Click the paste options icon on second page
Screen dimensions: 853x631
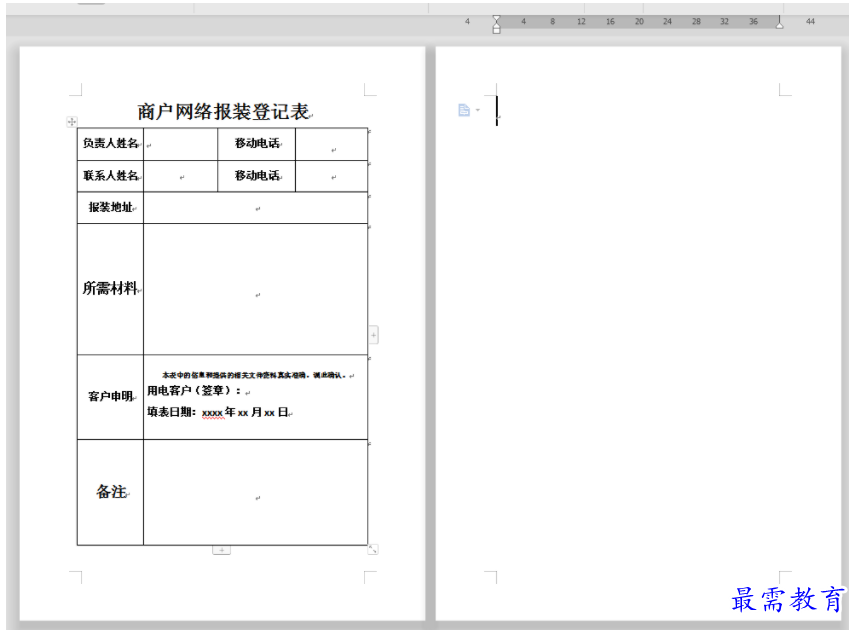[x=464, y=110]
